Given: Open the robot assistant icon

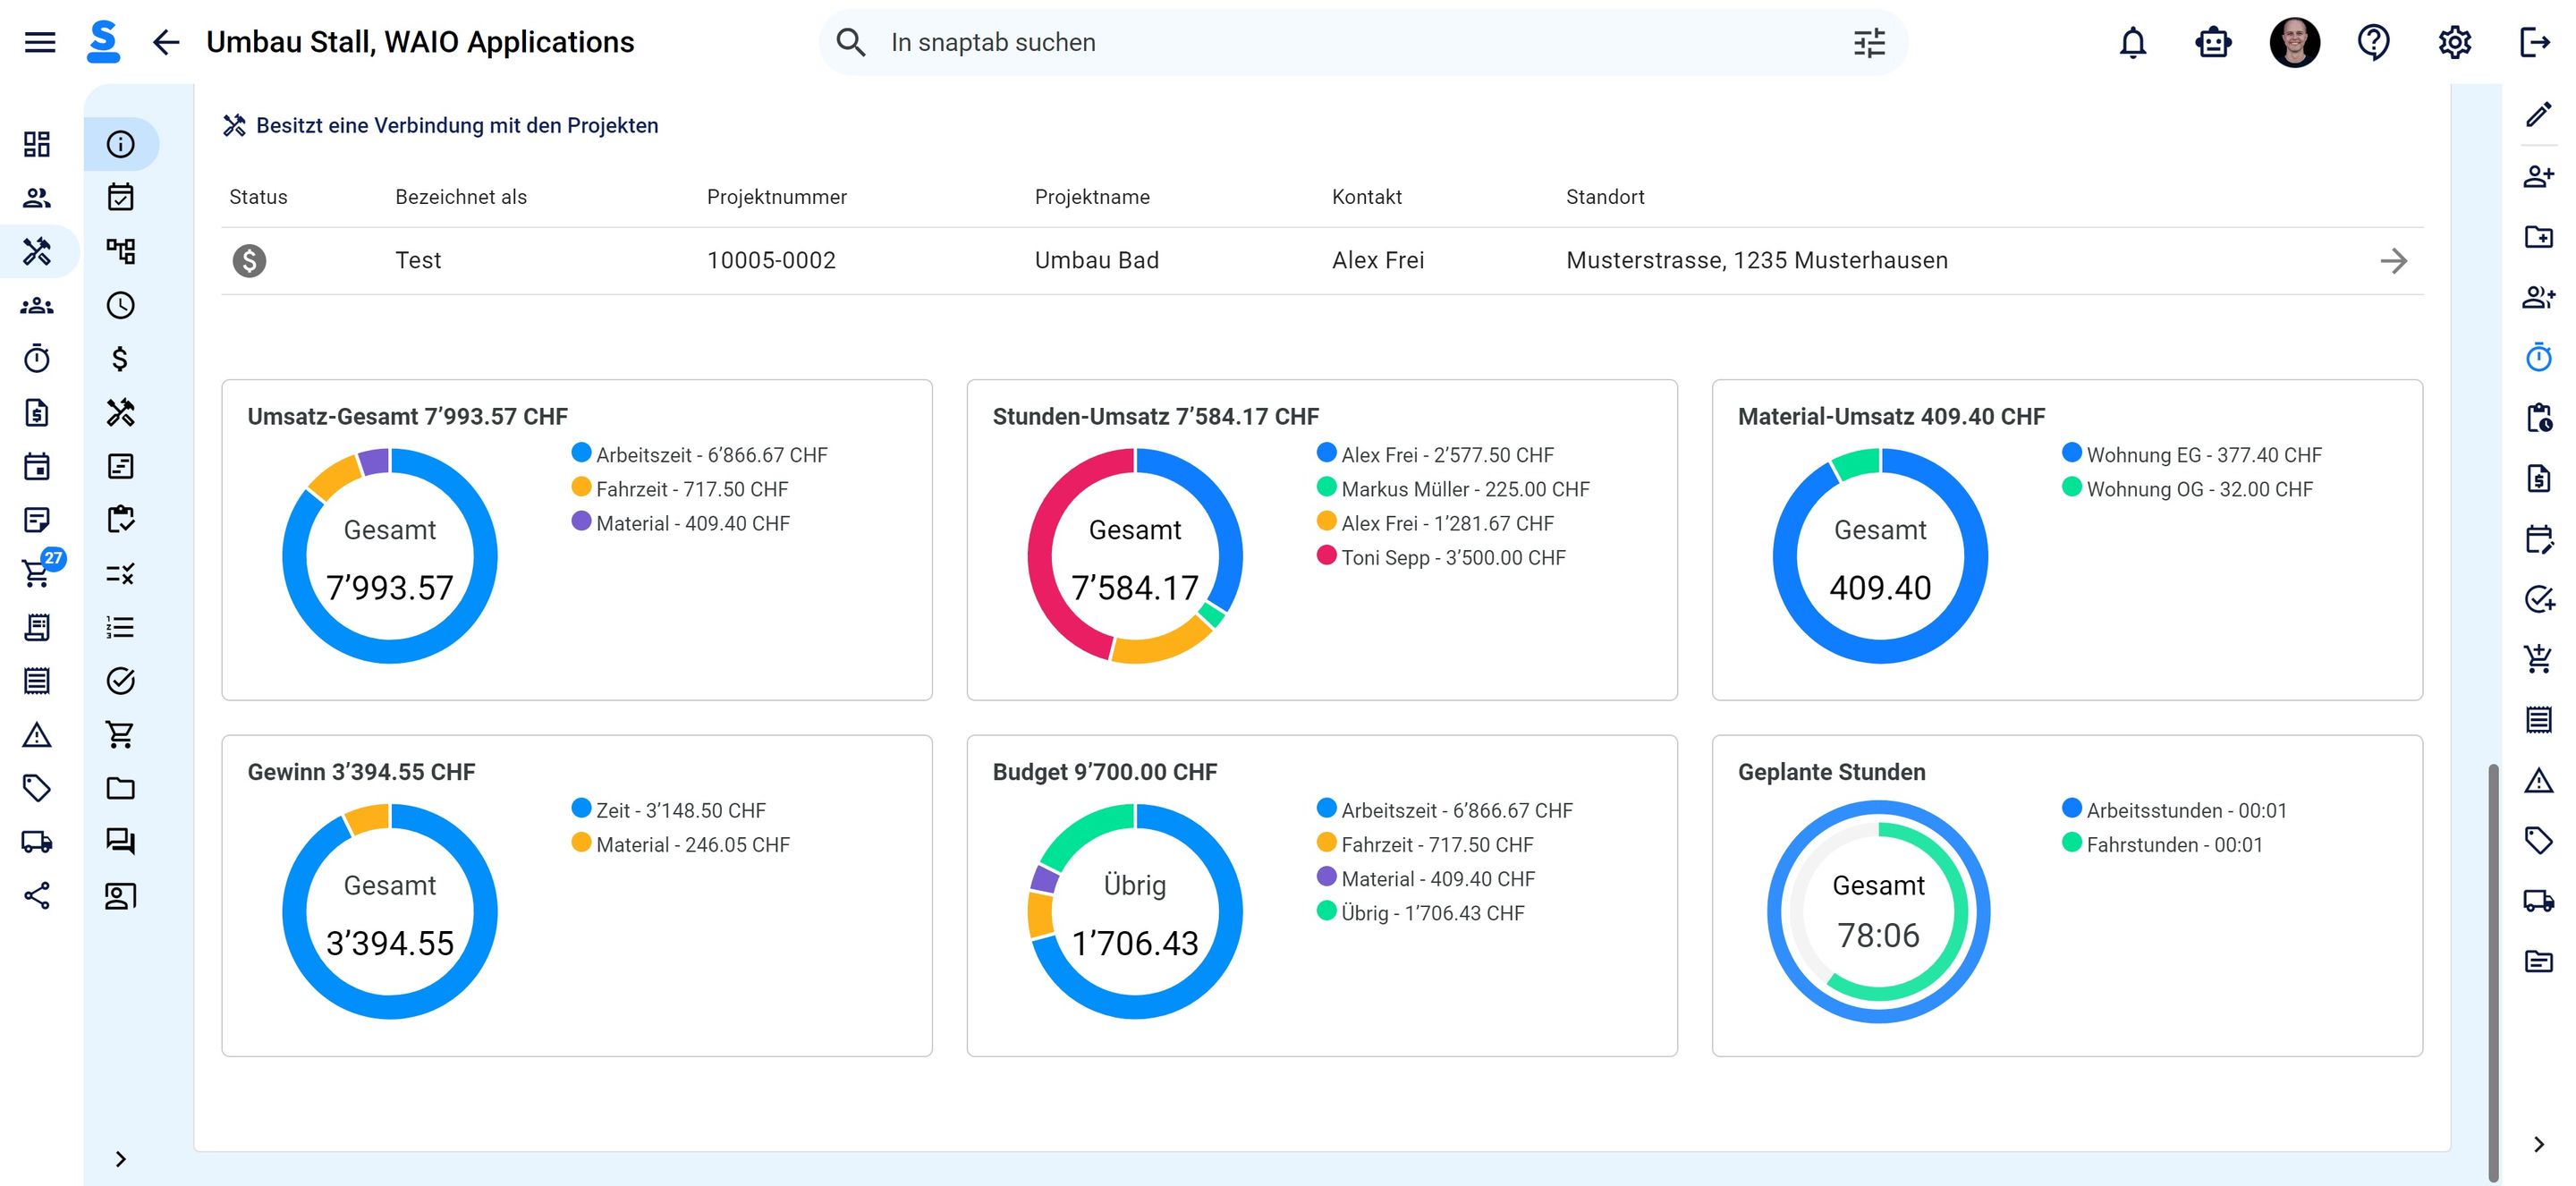Looking at the screenshot, I should 2213,42.
